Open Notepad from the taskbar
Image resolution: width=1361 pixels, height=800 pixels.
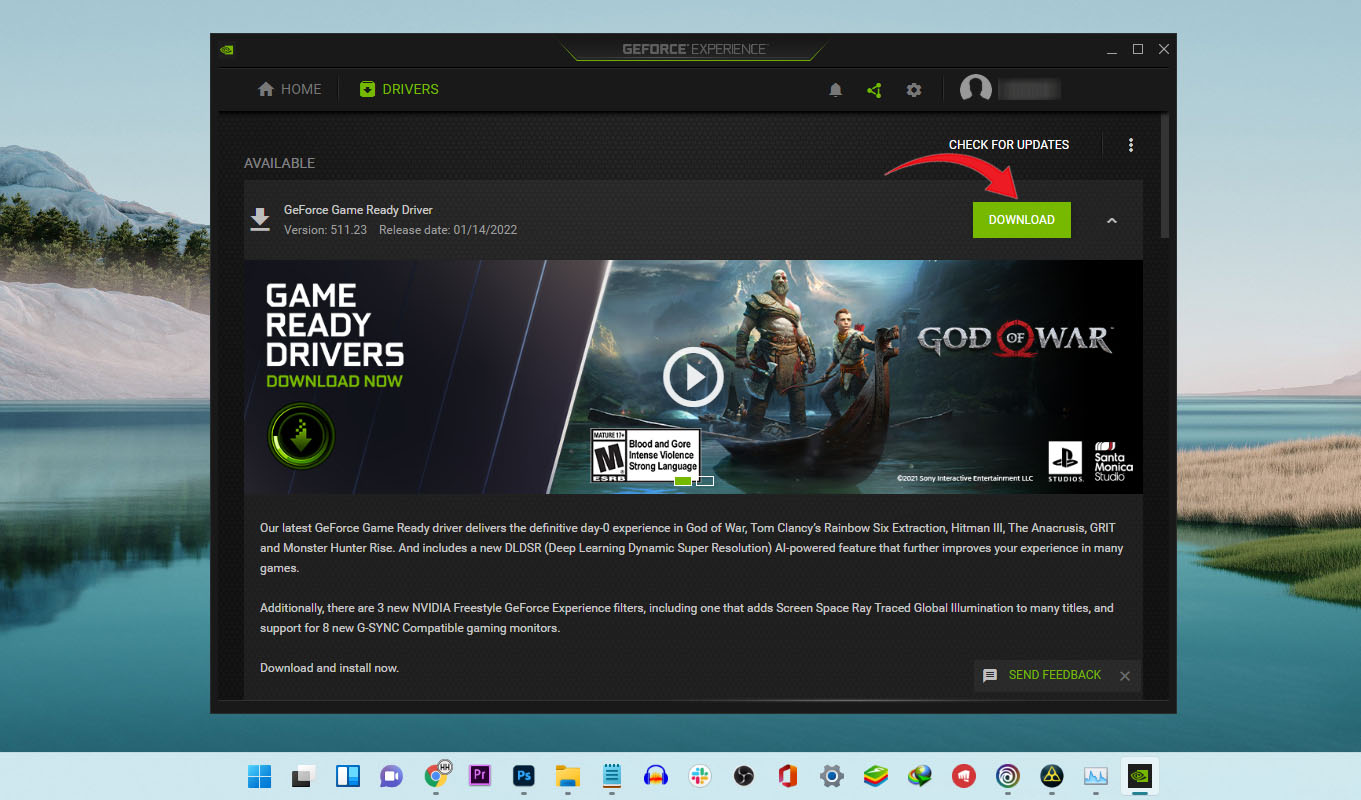pos(612,776)
